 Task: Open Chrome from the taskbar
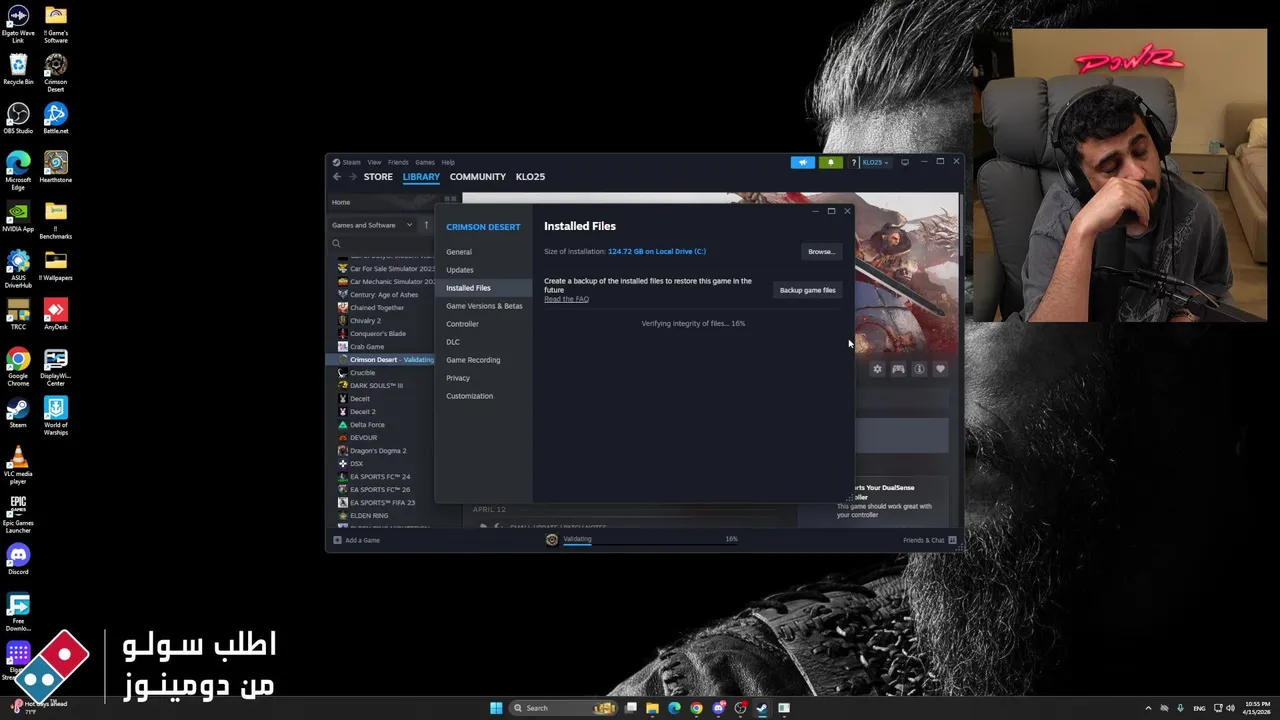click(x=696, y=708)
